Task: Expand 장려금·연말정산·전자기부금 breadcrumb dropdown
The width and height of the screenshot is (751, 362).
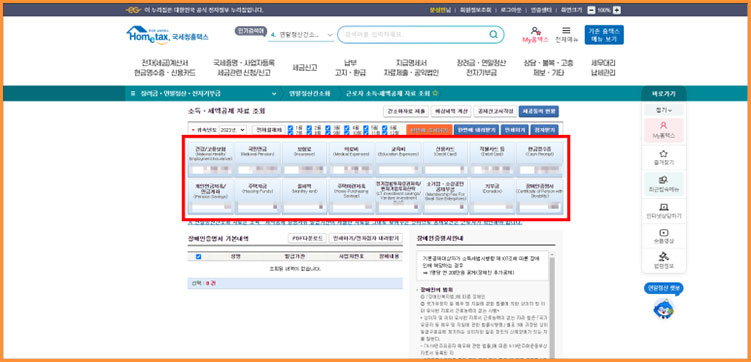Action: (x=274, y=93)
